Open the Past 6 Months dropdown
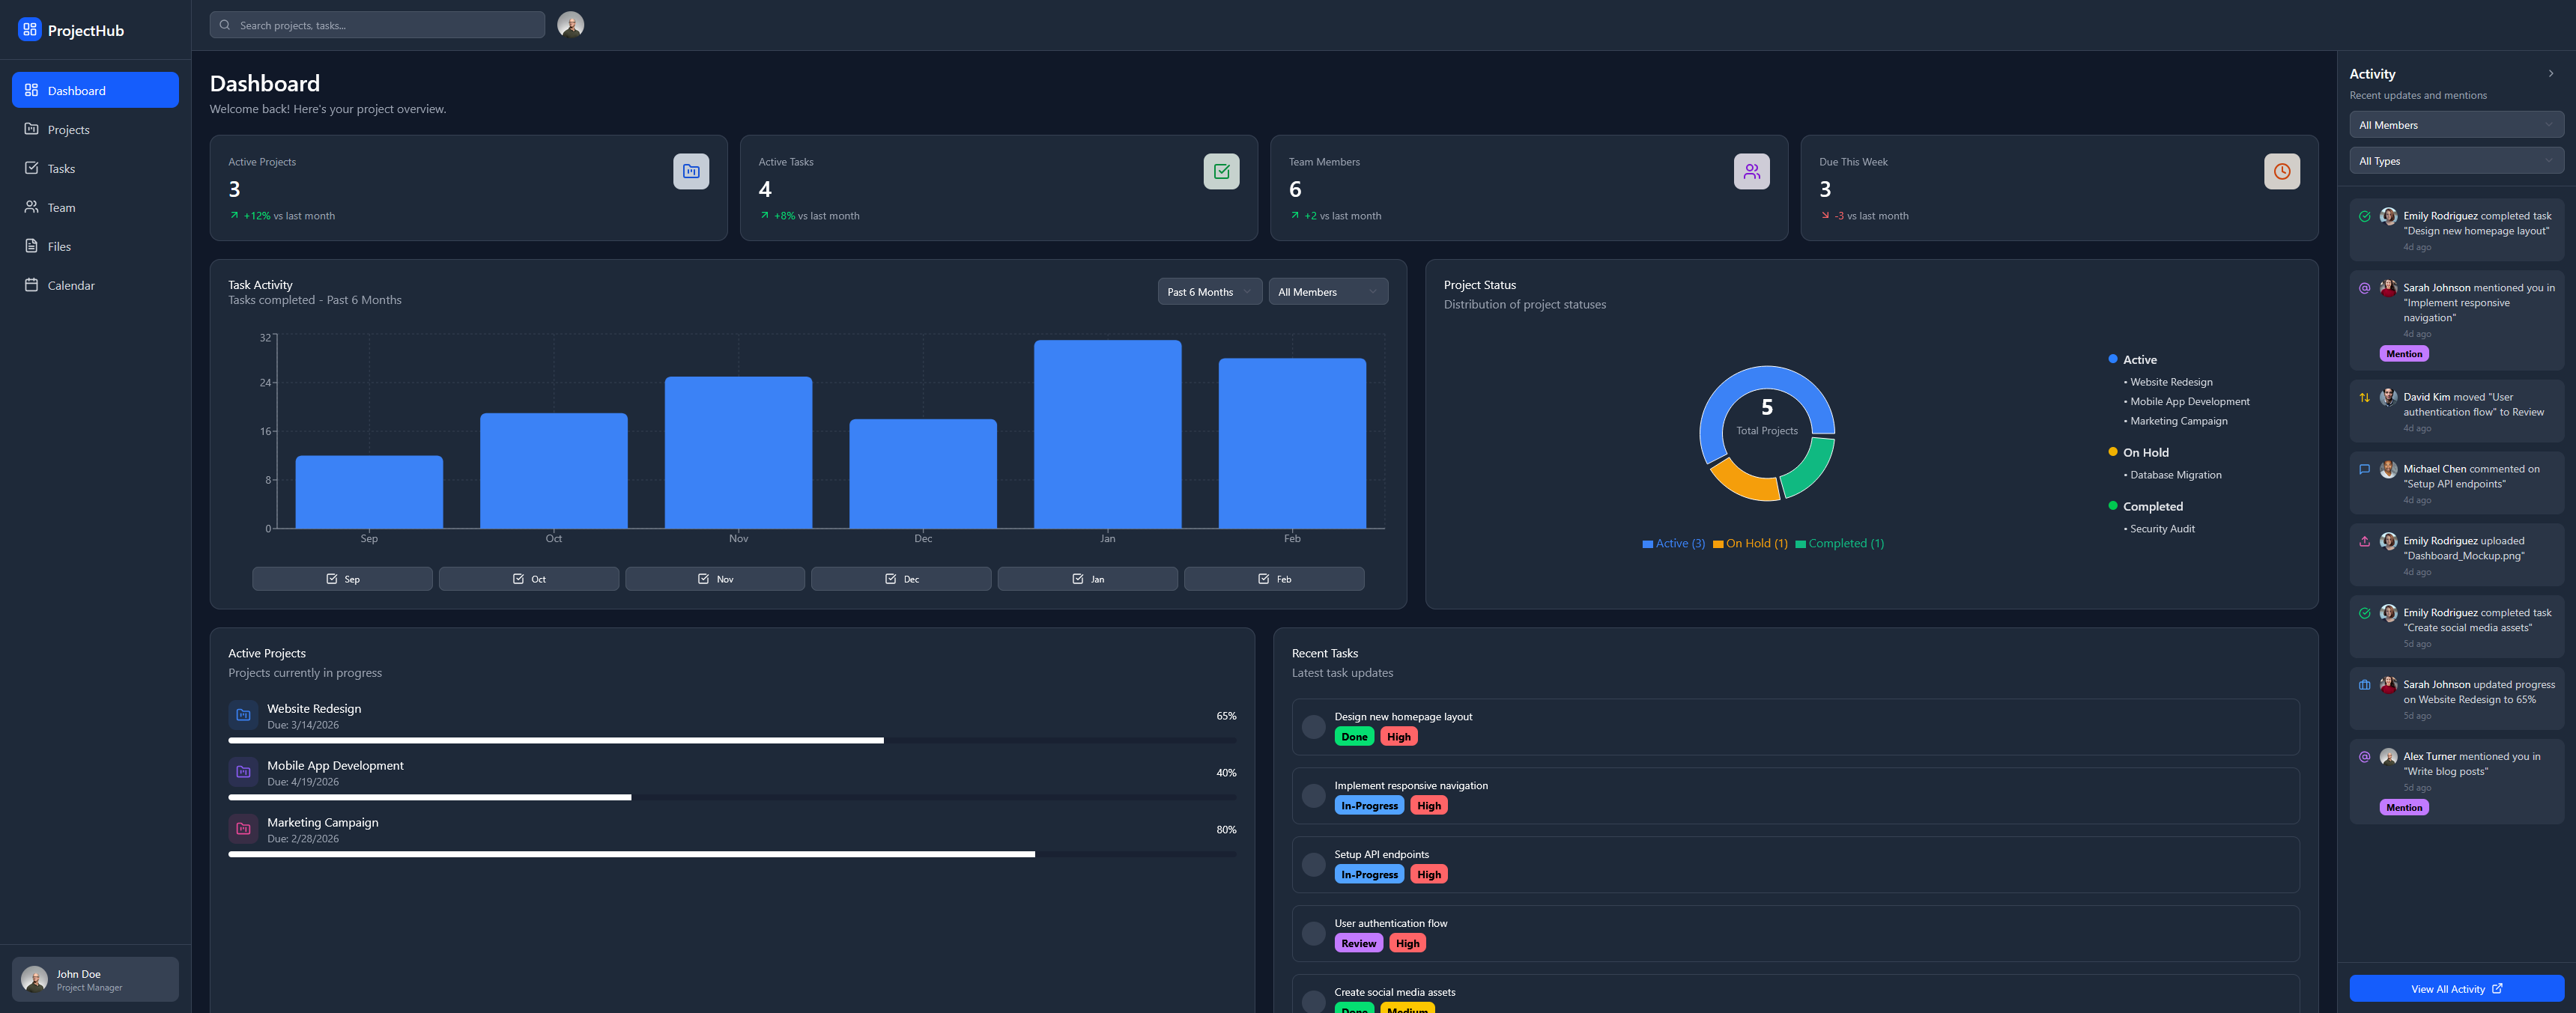Viewport: 2576px width, 1013px height. coord(1209,292)
